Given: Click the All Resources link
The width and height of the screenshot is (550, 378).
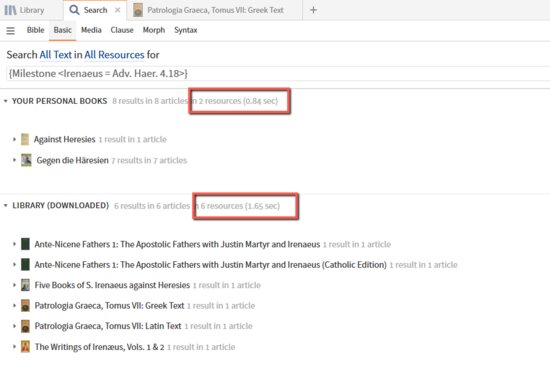Looking at the screenshot, I should (114, 55).
